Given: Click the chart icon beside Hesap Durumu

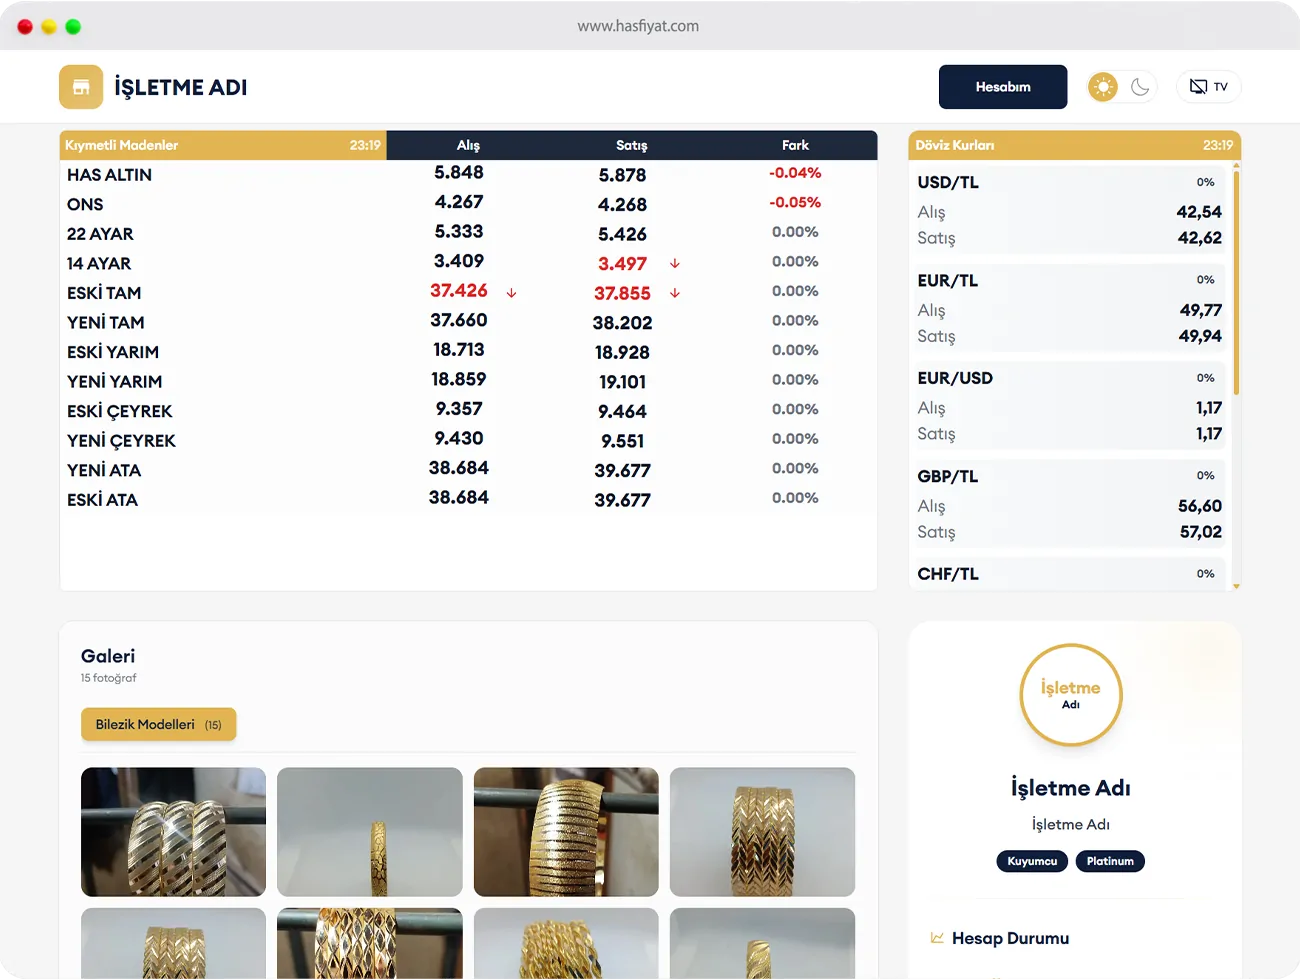Looking at the screenshot, I should (x=937, y=938).
